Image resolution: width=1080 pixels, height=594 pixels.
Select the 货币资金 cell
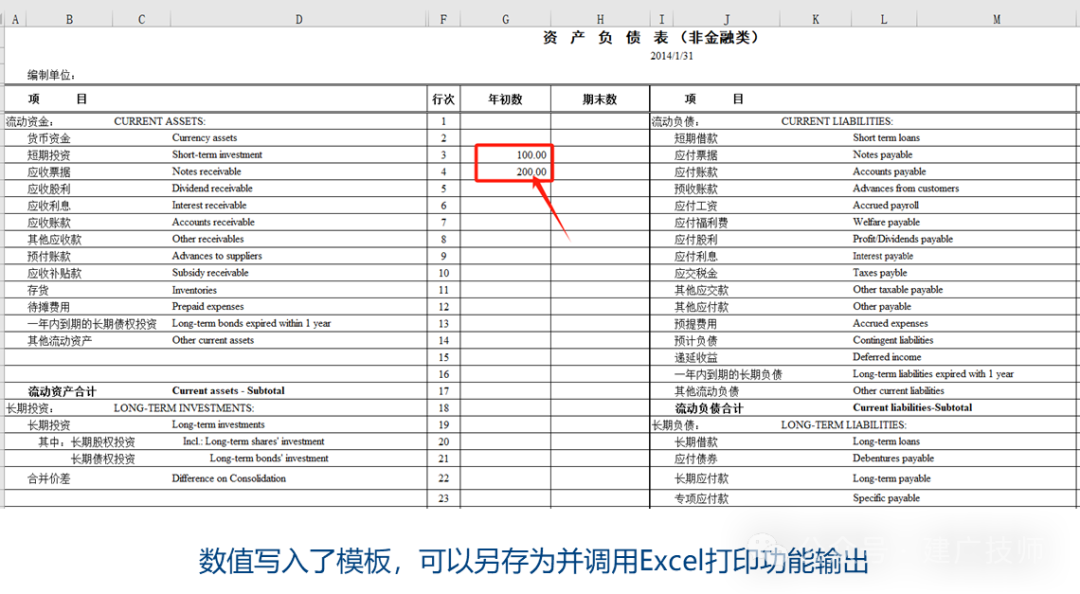click(x=49, y=138)
